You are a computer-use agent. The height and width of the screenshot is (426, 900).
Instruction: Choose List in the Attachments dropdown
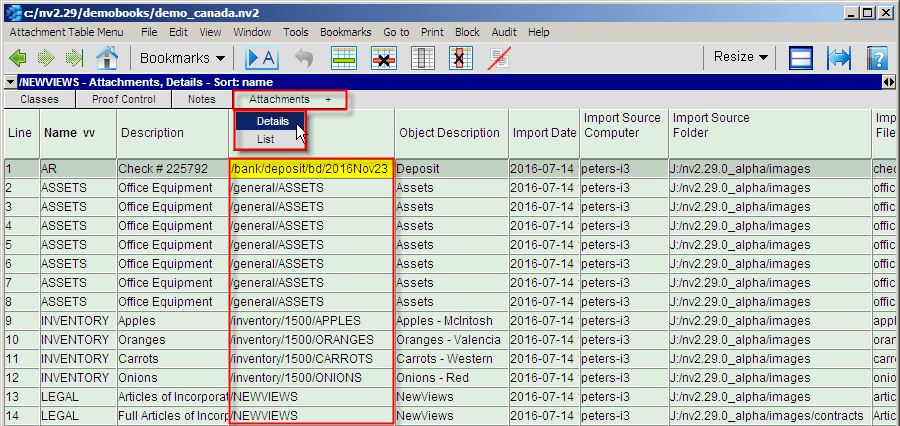[265, 139]
